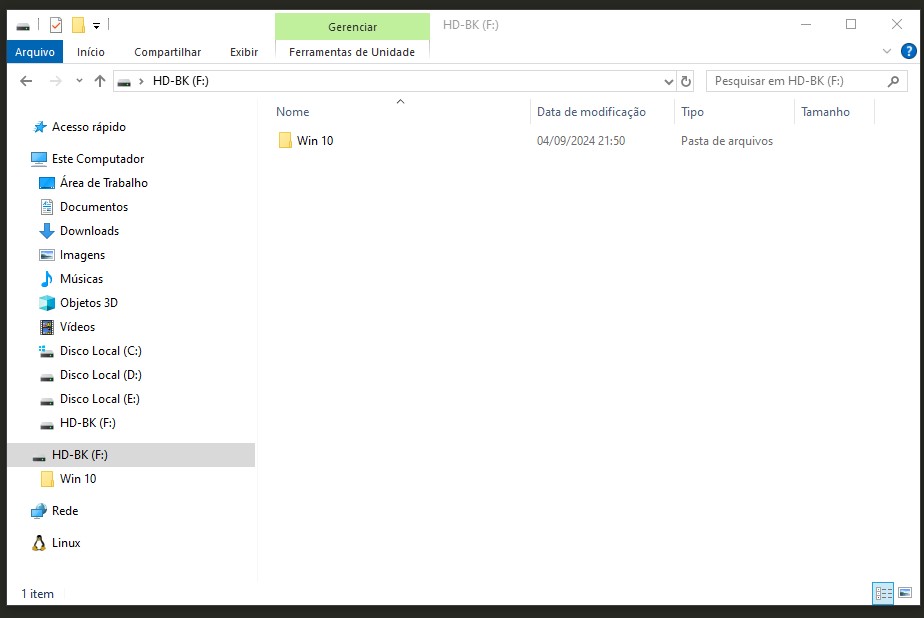Expand the address bar history dropdown
This screenshot has height=618, width=924.
click(x=668, y=81)
